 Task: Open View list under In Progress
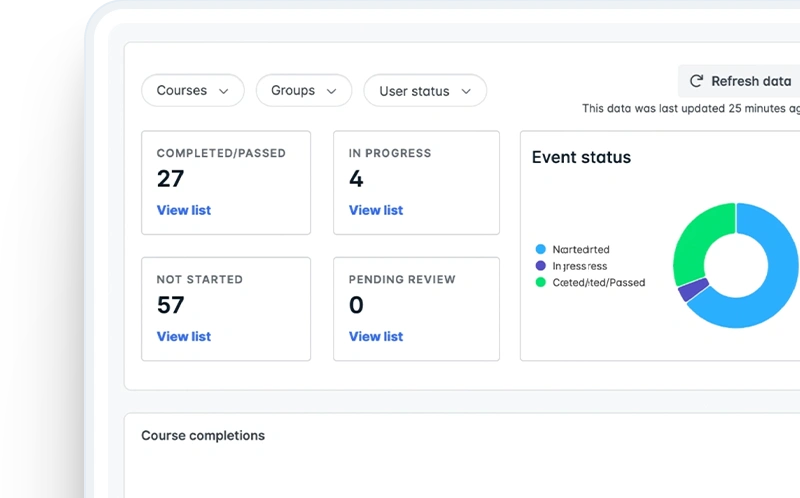376,210
